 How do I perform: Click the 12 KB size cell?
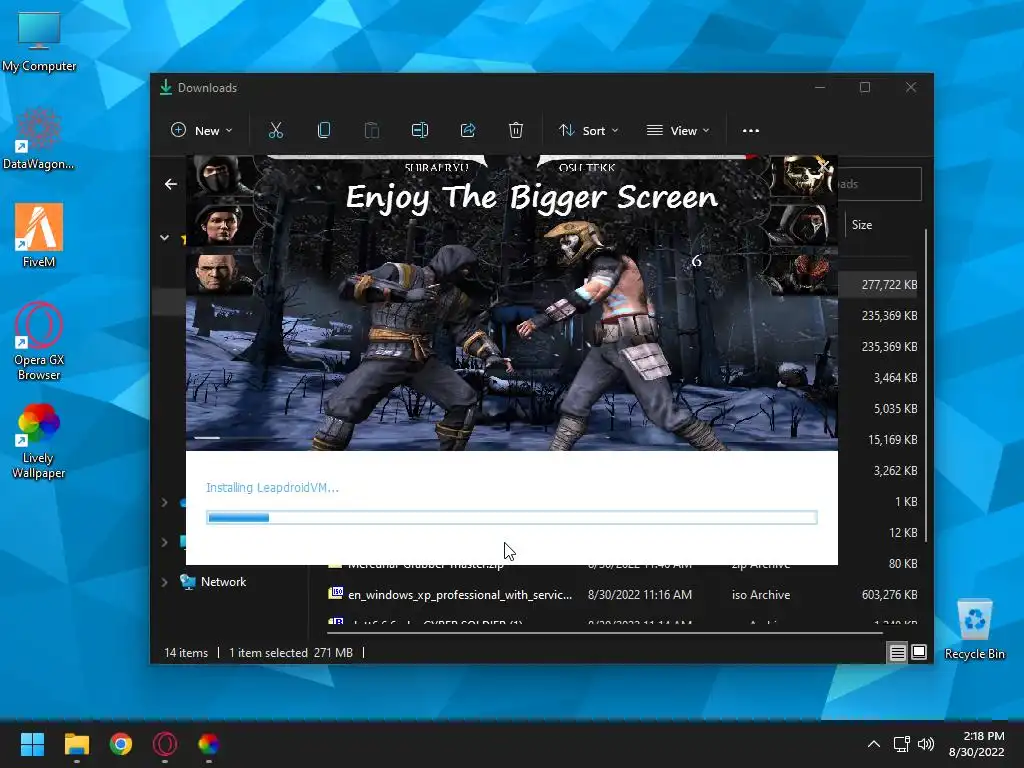point(903,533)
